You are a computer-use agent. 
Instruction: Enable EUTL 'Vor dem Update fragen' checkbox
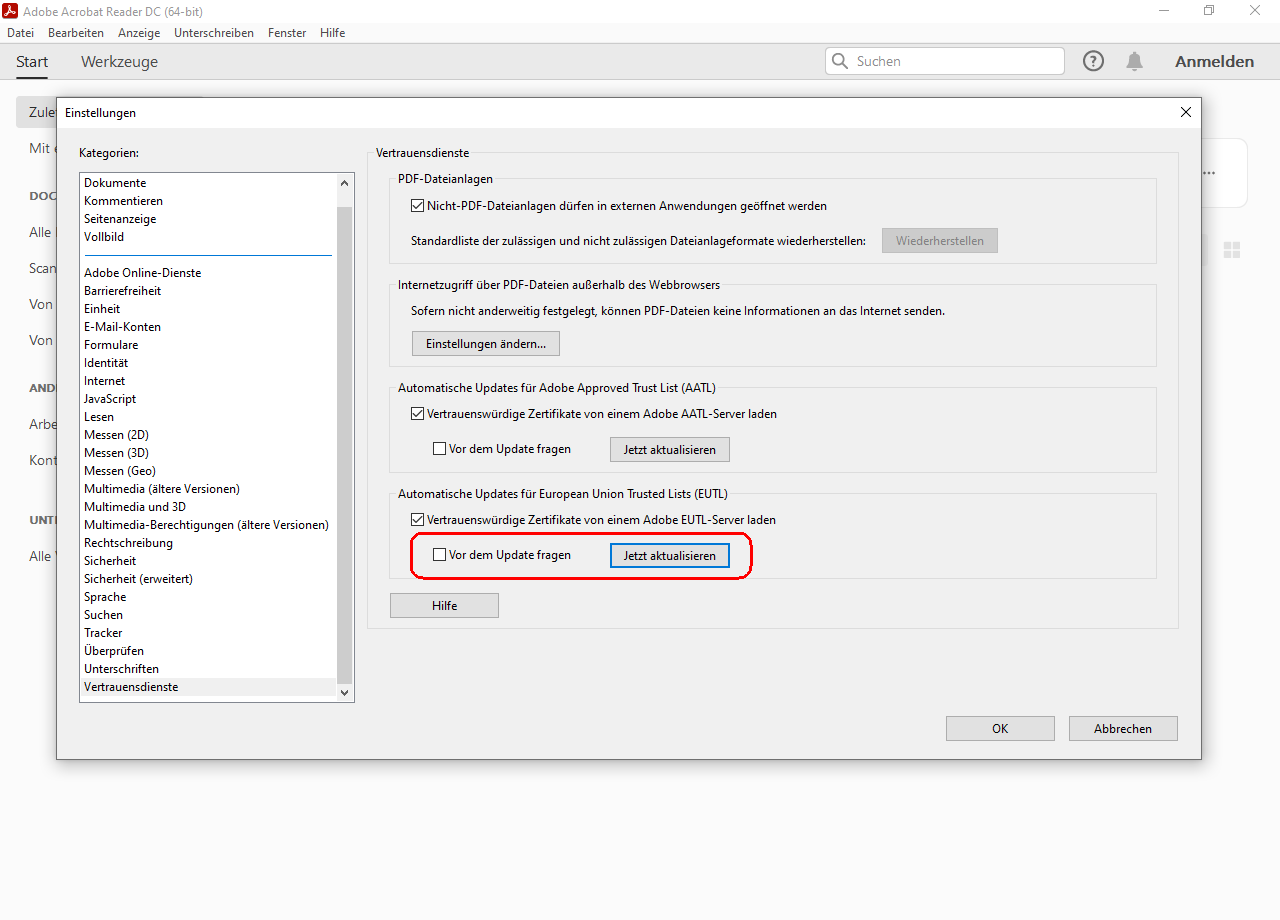[x=439, y=555]
